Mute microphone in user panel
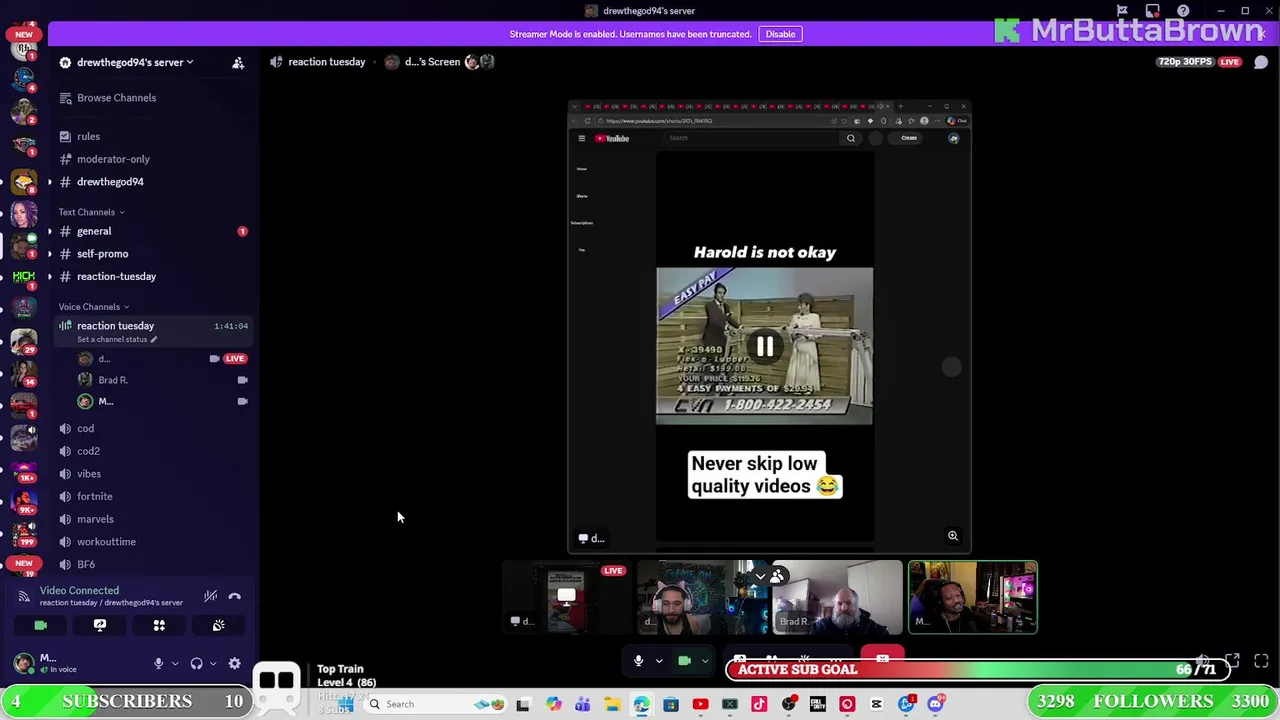1280x720 pixels. pyautogui.click(x=158, y=663)
